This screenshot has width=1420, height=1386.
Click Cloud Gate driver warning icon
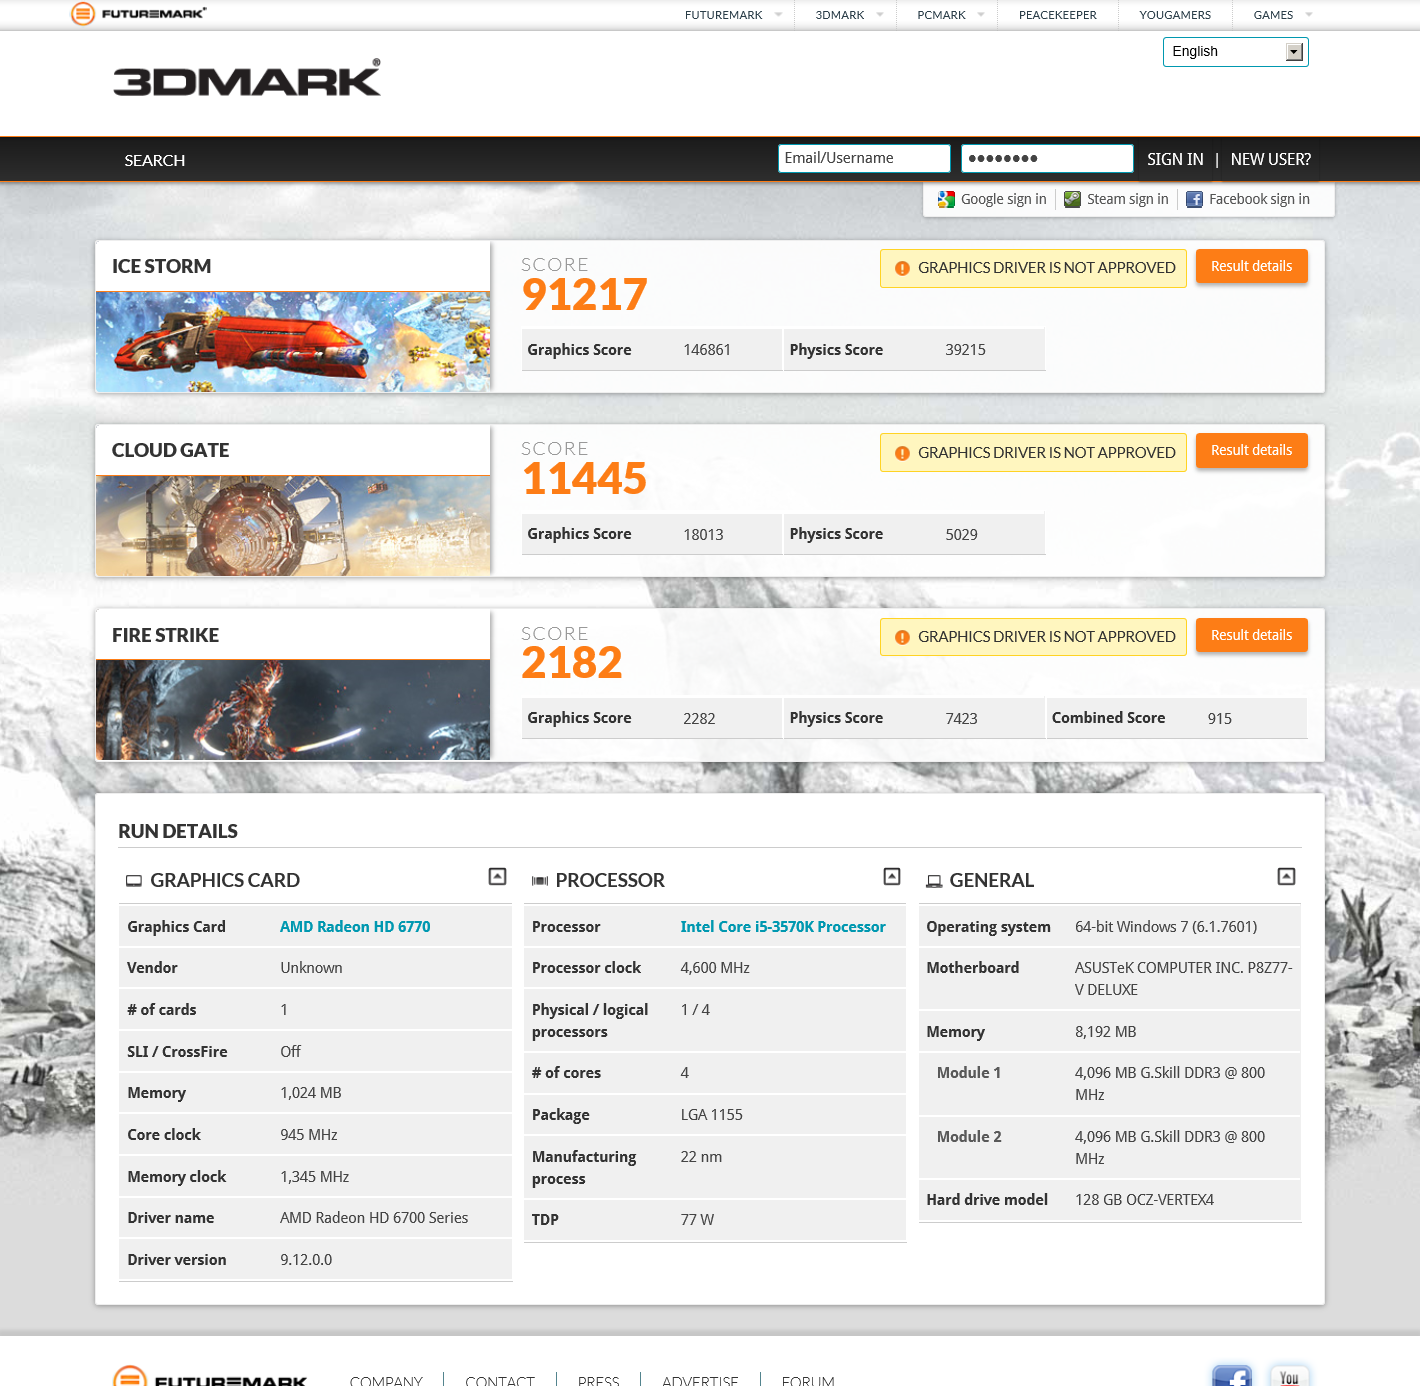coord(902,453)
